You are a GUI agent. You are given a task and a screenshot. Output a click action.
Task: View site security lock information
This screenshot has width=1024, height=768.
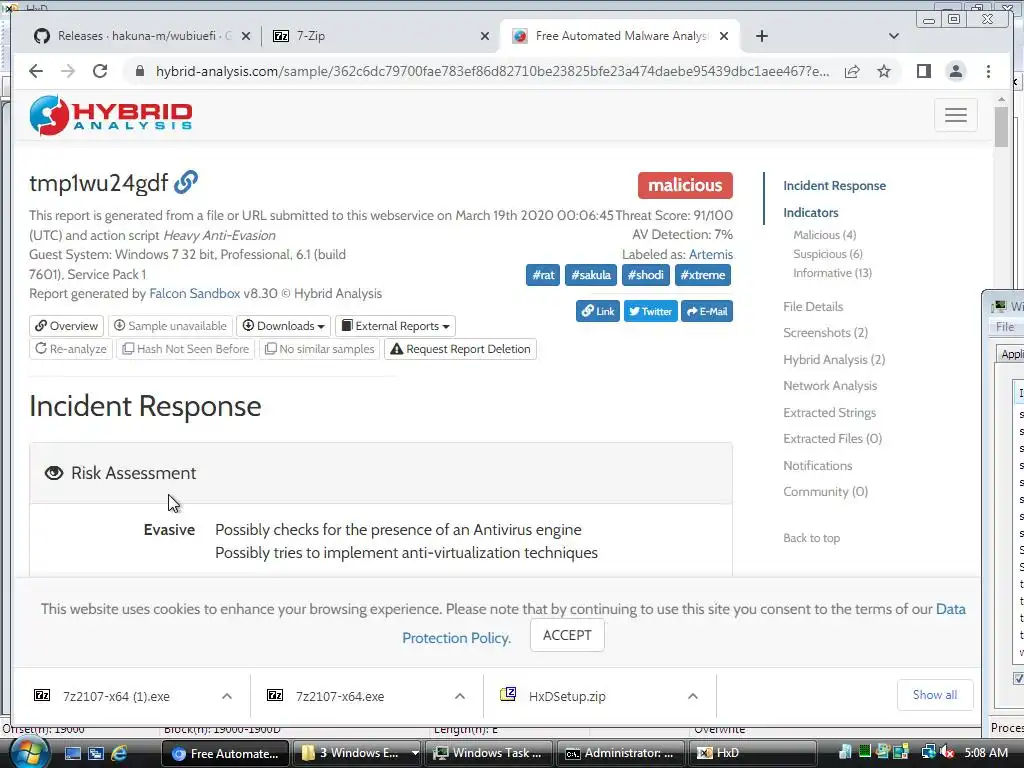(139, 71)
